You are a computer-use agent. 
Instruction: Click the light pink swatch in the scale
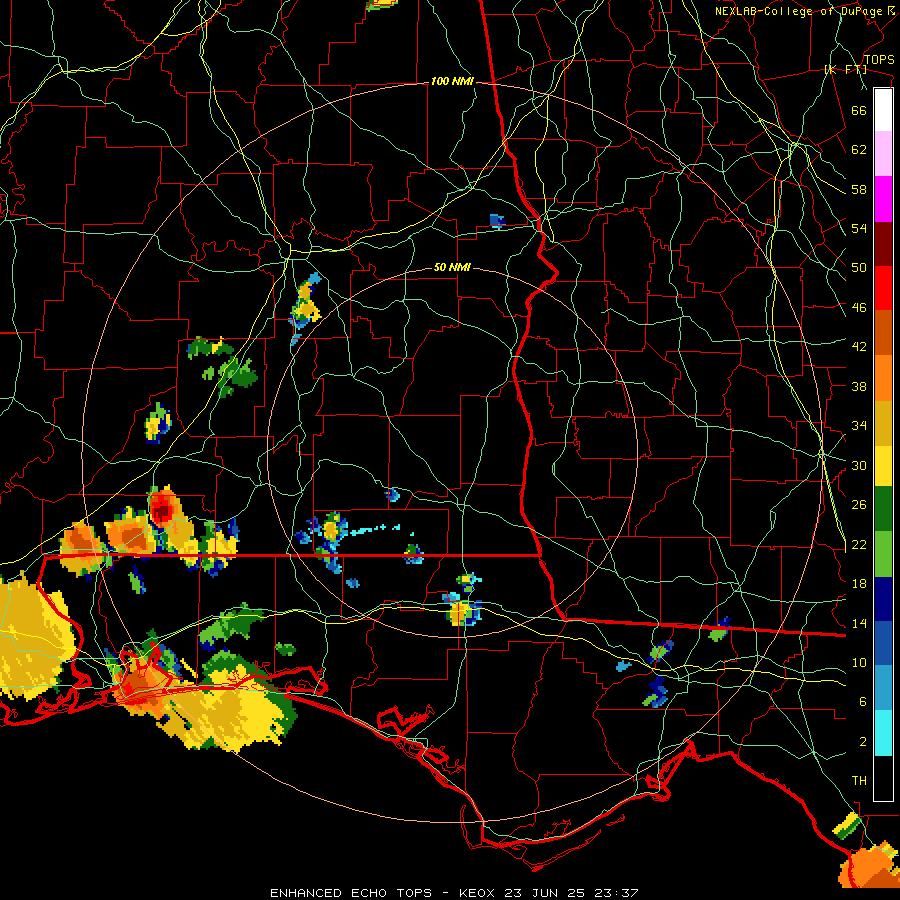[x=883, y=154]
